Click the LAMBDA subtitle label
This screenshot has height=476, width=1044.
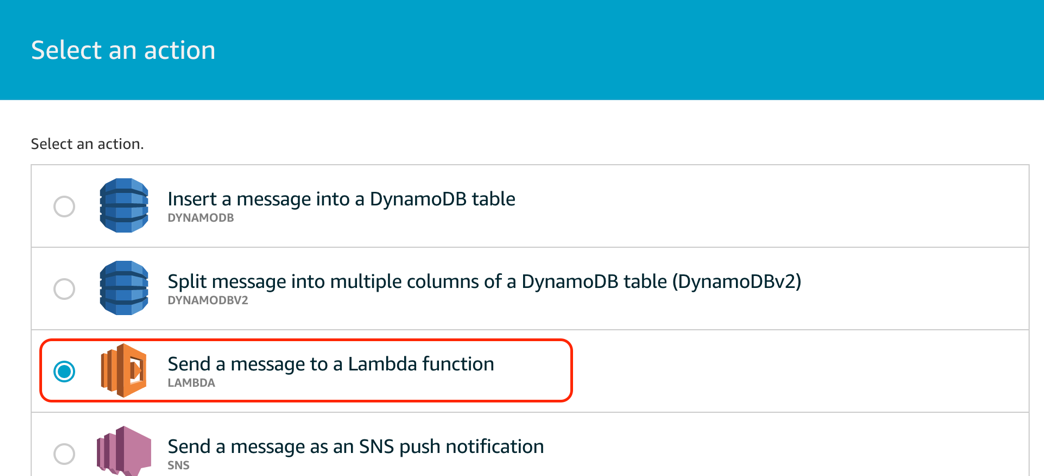pyautogui.click(x=191, y=383)
